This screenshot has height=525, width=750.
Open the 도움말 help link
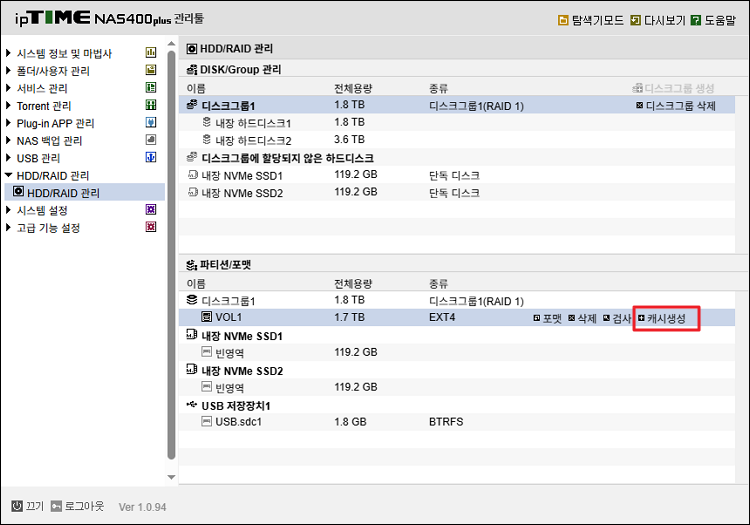coord(712,20)
